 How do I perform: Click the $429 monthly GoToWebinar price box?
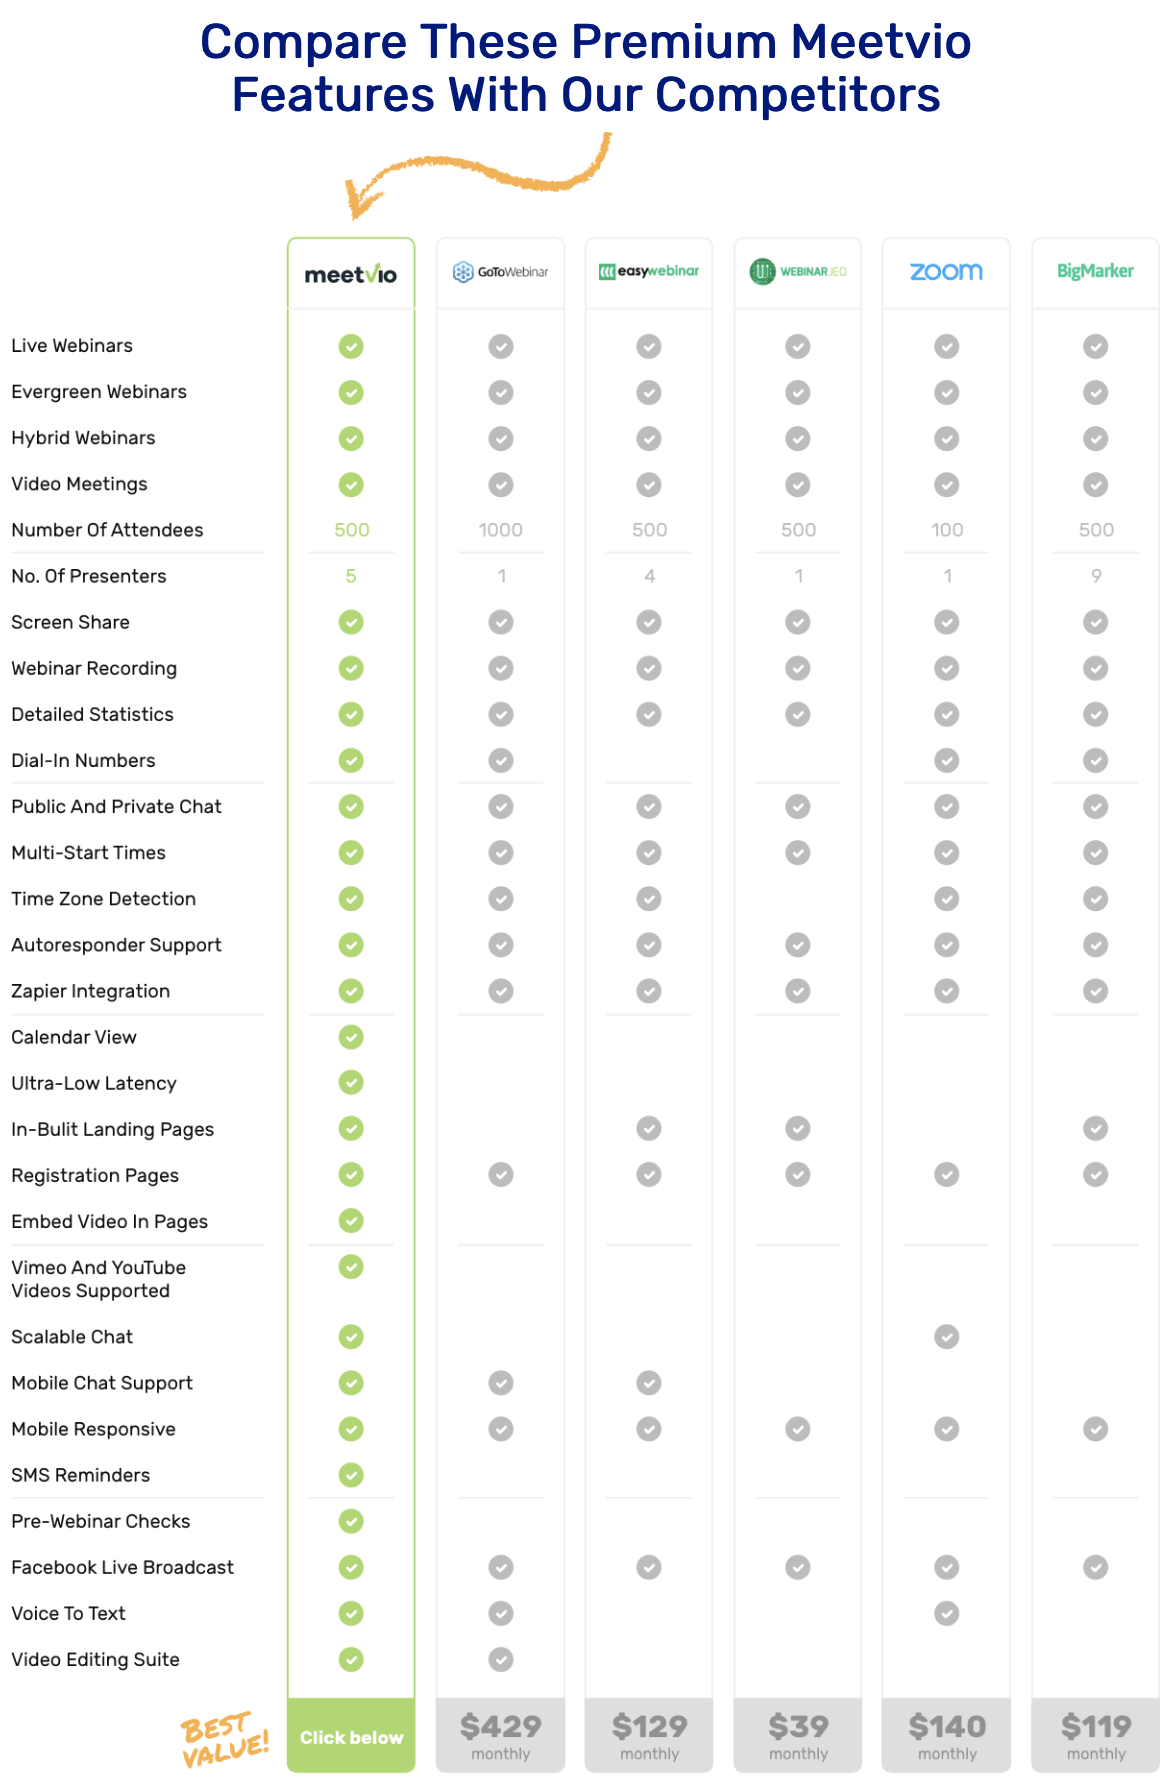click(500, 1736)
